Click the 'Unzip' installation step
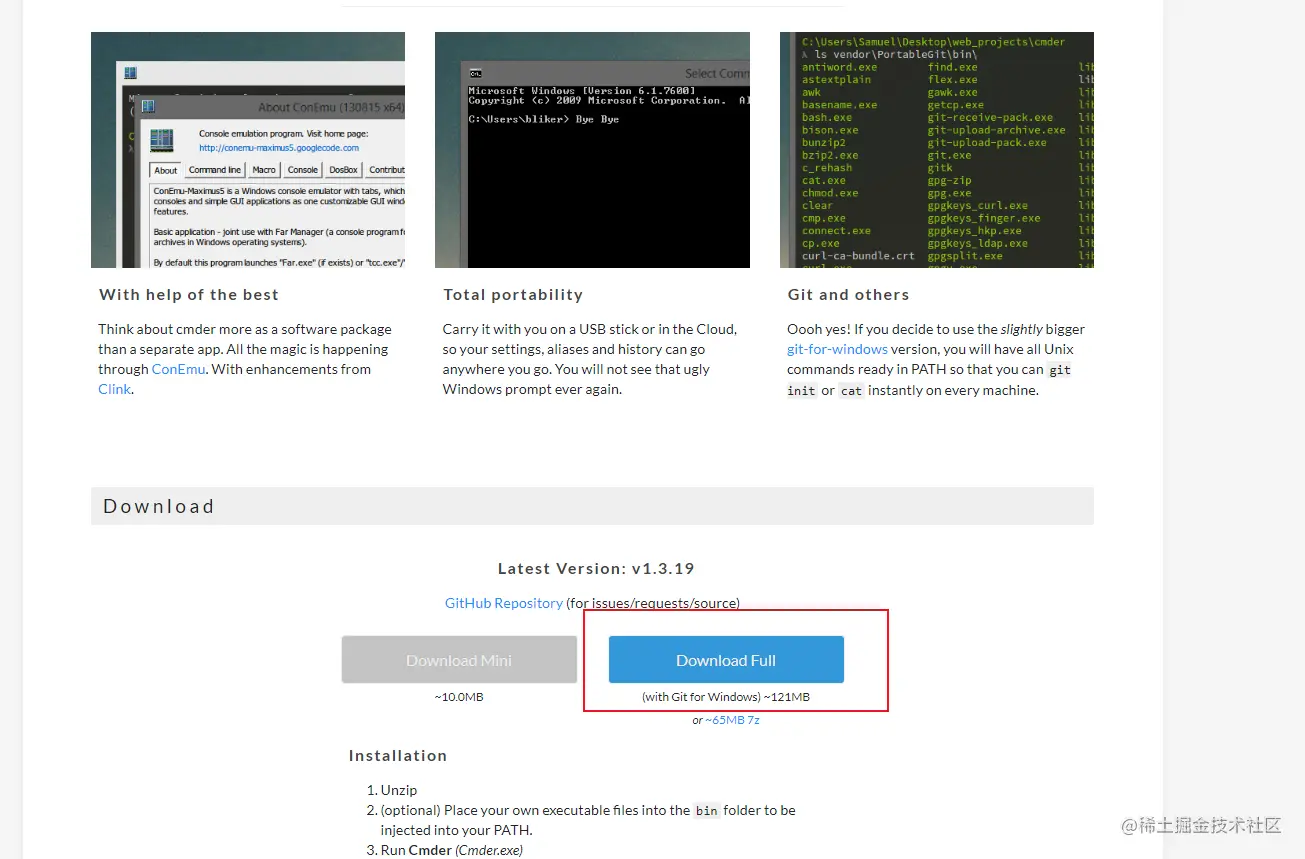This screenshot has height=859, width=1305. point(399,790)
